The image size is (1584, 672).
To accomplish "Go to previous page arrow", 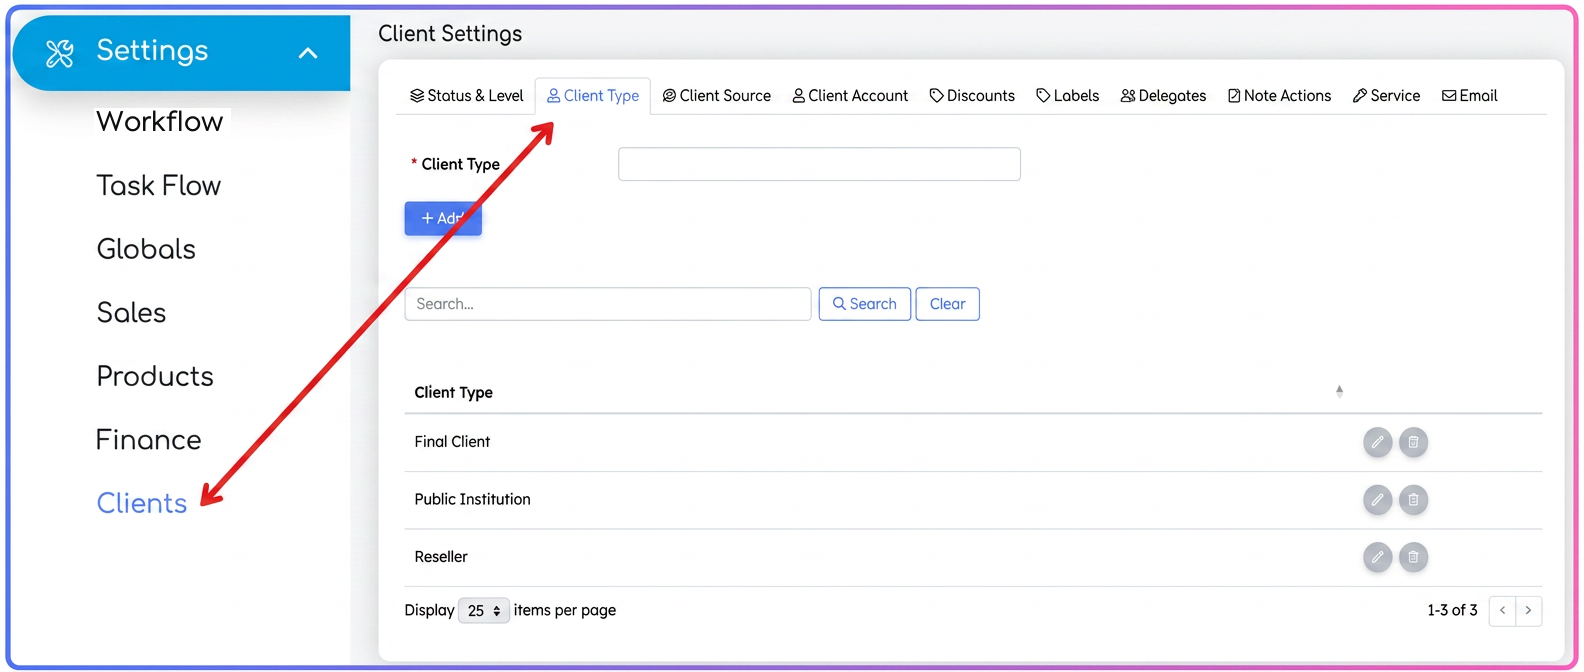I will pyautogui.click(x=1502, y=610).
